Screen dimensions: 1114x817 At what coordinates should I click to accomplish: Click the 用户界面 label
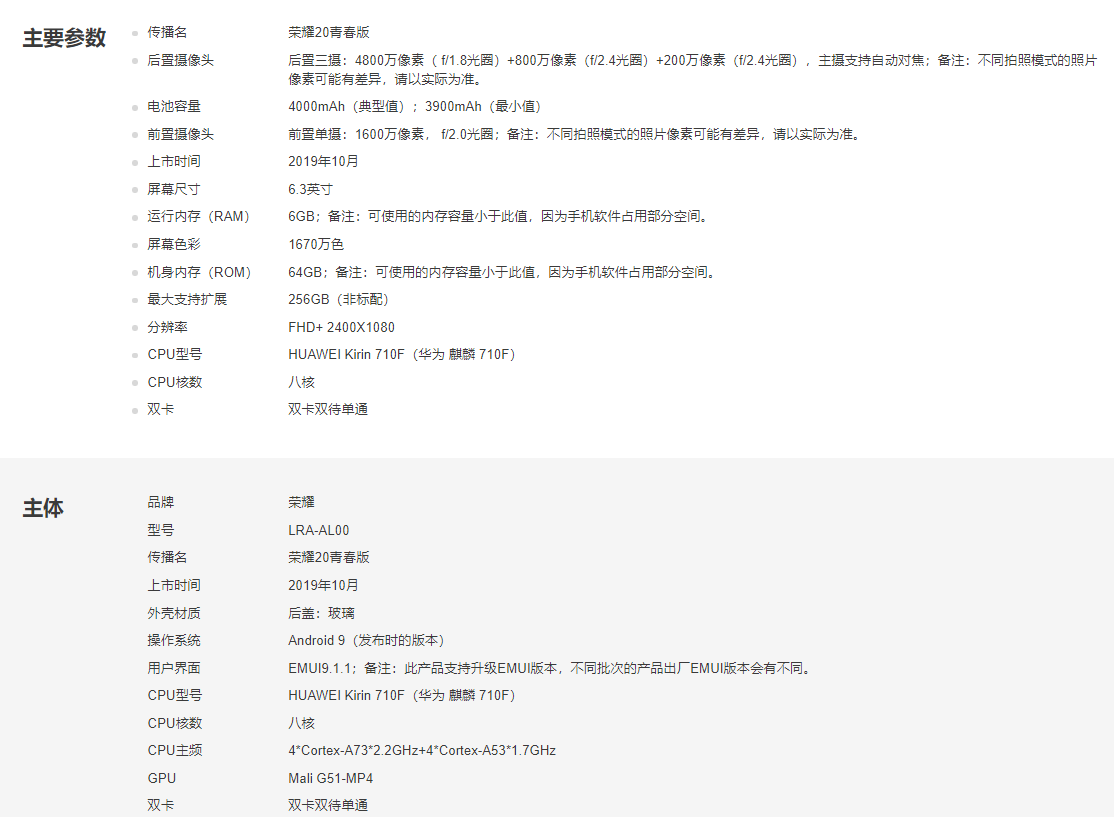tap(174, 668)
